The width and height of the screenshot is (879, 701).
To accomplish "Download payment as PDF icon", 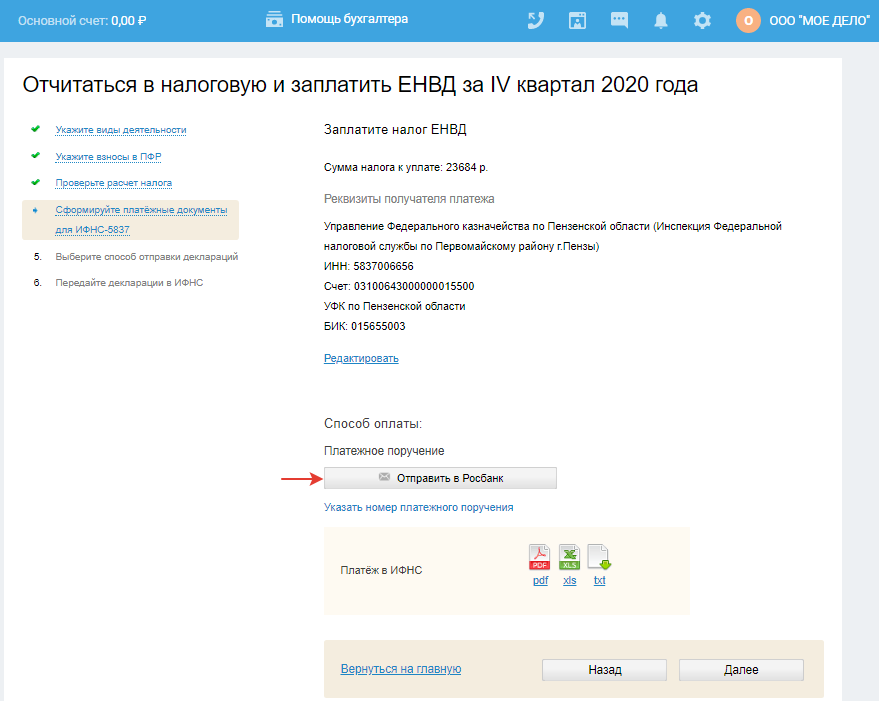I will [540, 557].
